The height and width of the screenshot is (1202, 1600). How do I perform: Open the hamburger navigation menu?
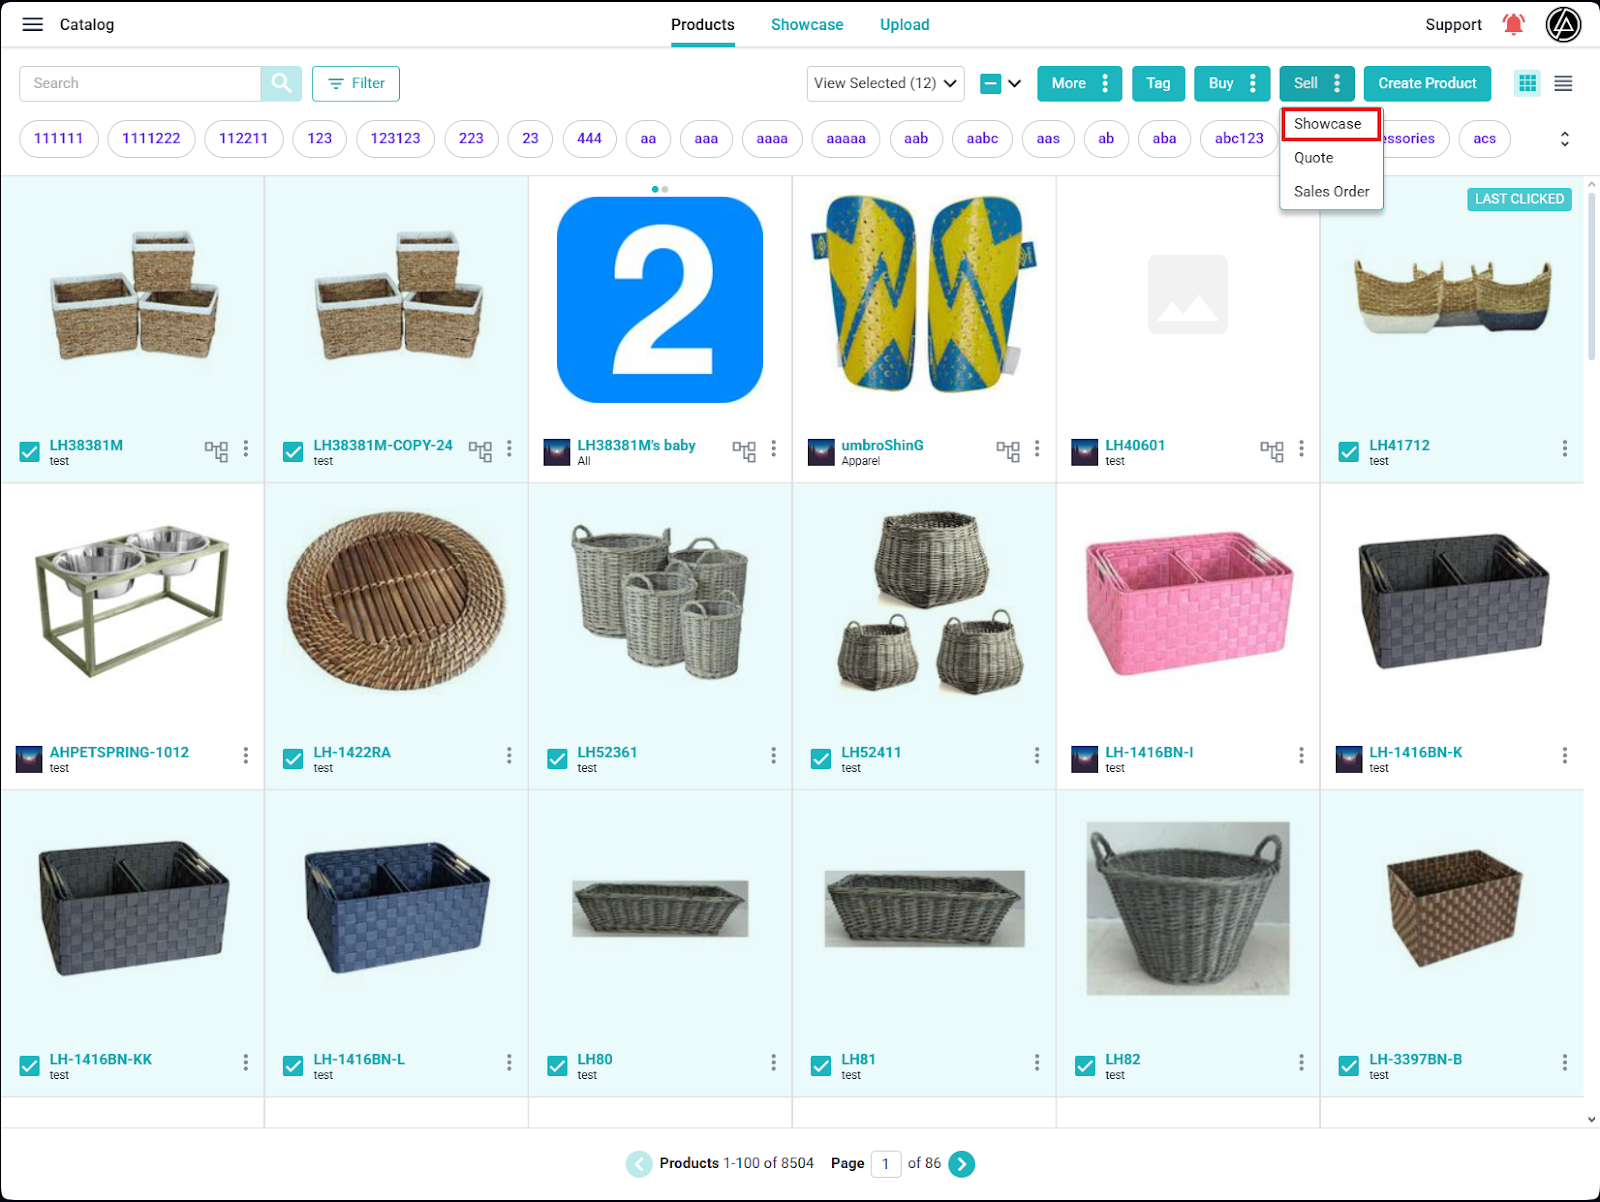(33, 24)
